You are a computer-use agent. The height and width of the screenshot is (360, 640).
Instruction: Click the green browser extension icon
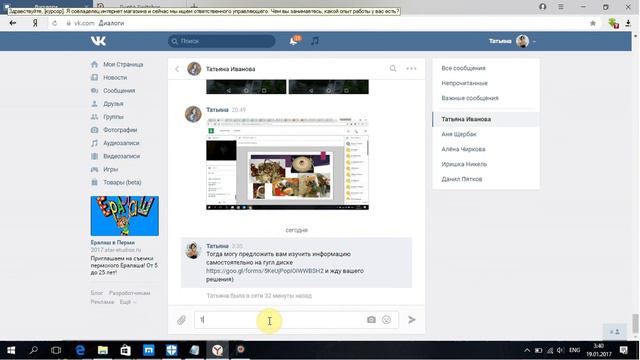613,23
